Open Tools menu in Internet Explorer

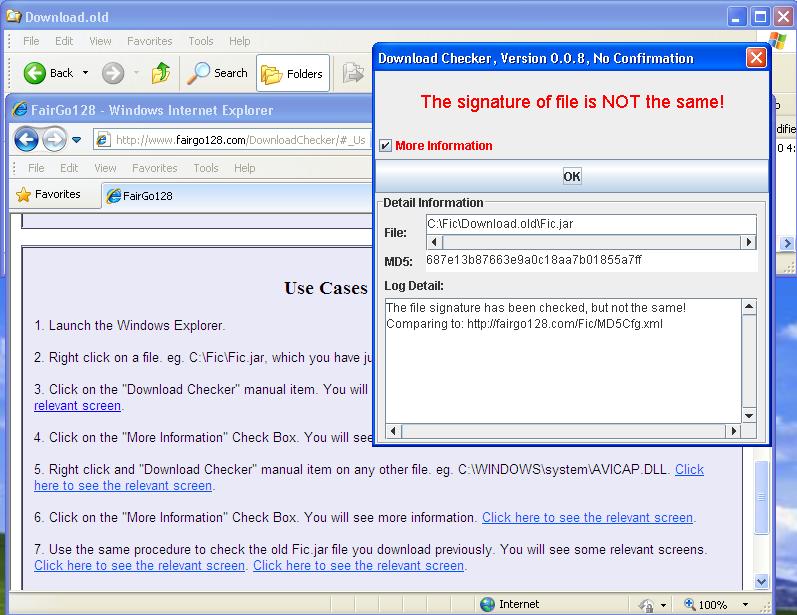coord(206,168)
